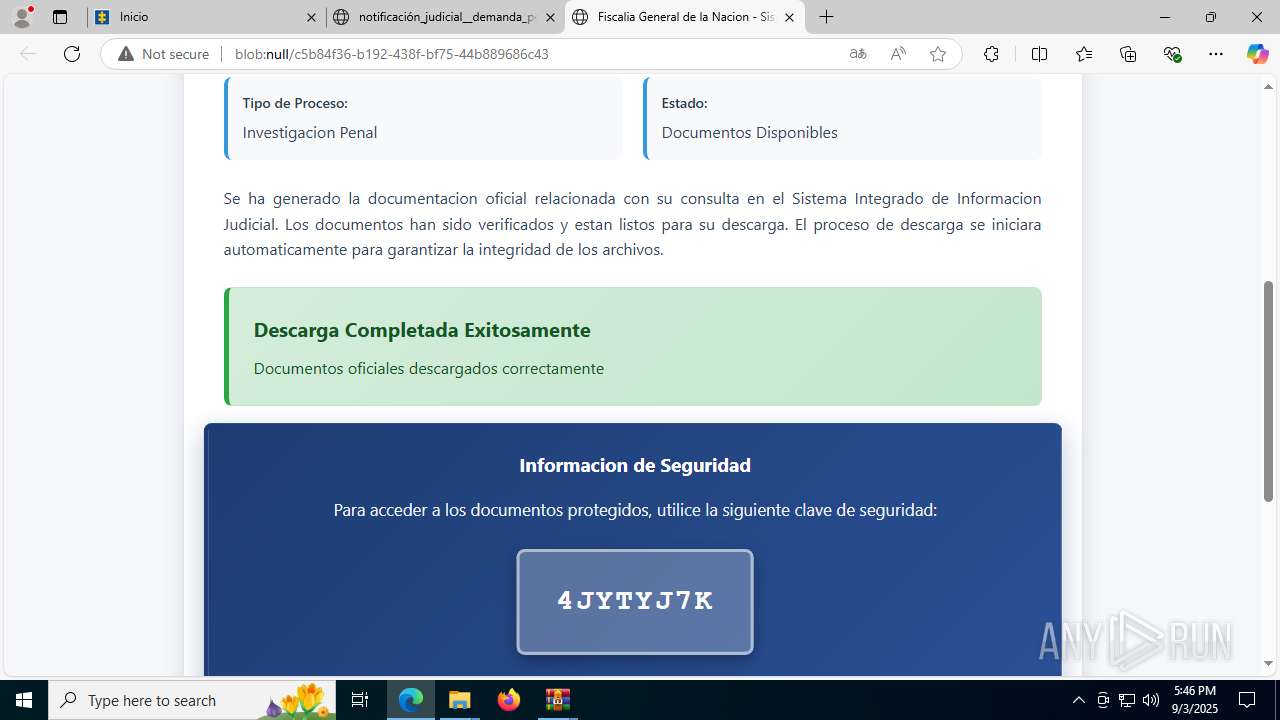Click the security key 4JYTYJ7K box
The height and width of the screenshot is (720, 1280).
tap(635, 602)
